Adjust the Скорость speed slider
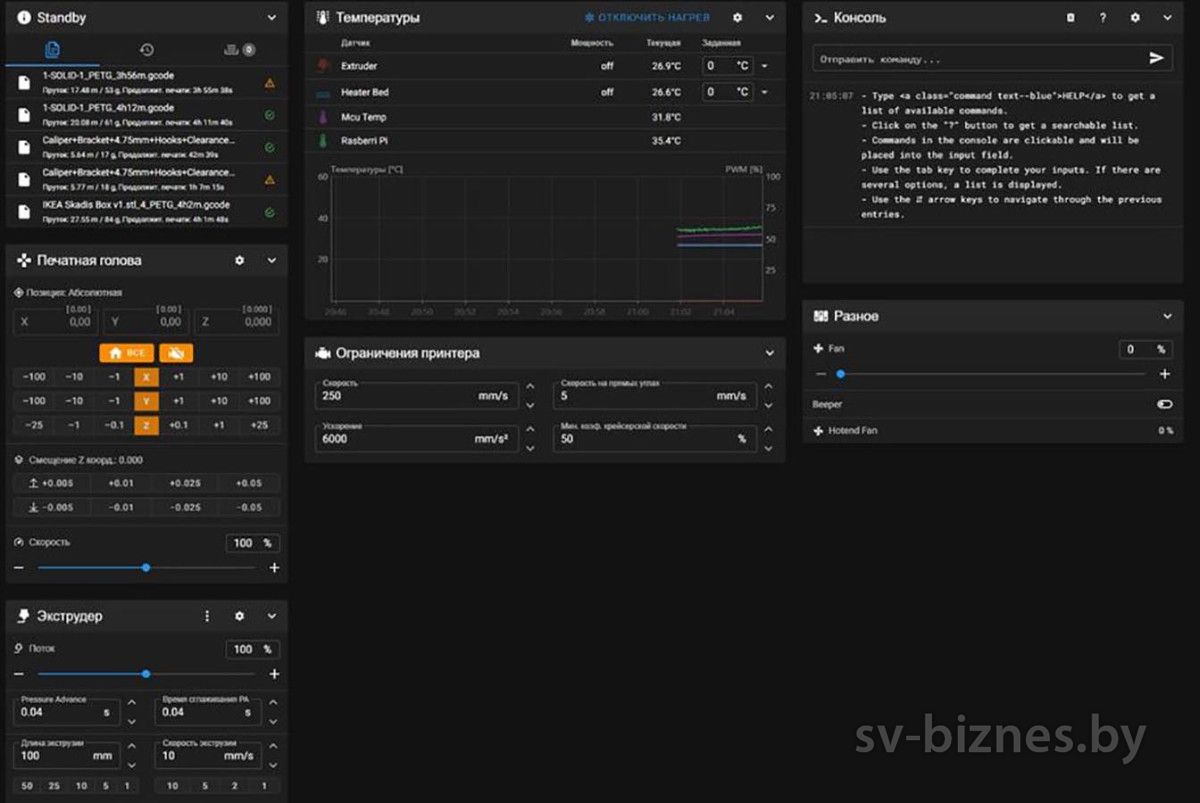Image resolution: width=1200 pixels, height=803 pixels. click(146, 567)
